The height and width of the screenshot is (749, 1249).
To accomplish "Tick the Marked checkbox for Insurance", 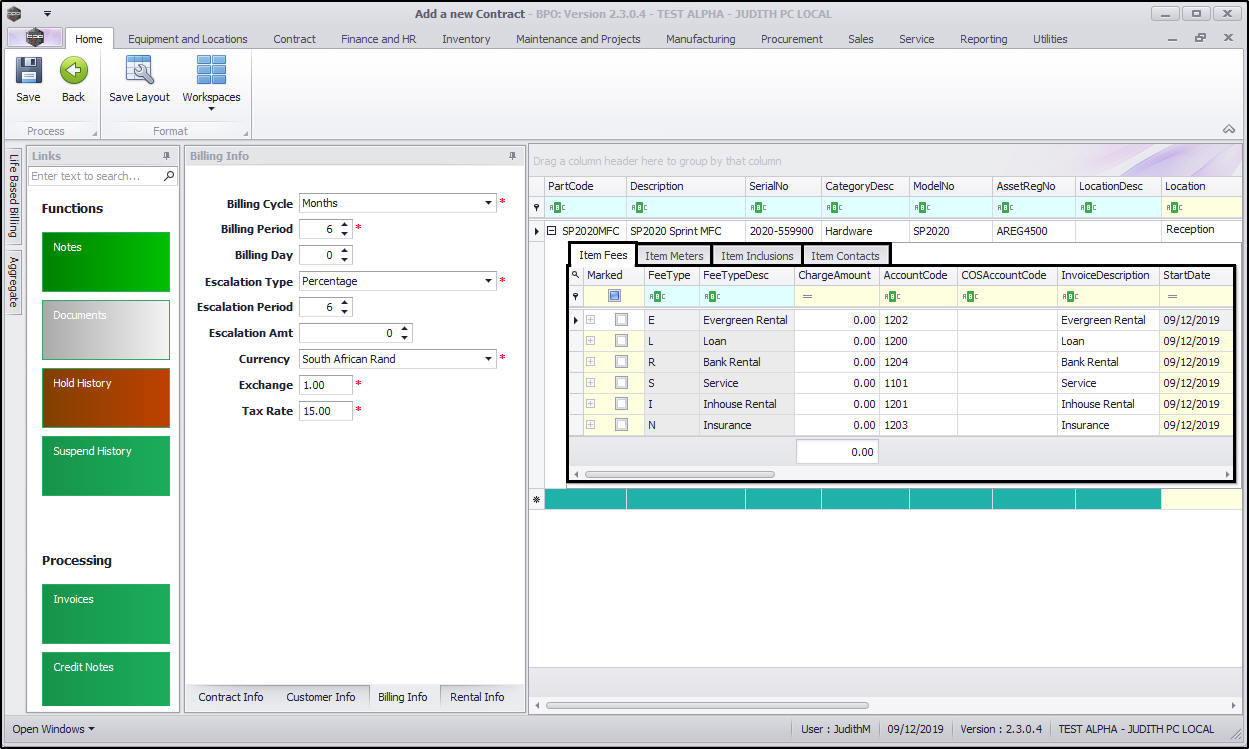I will pyautogui.click(x=621, y=425).
